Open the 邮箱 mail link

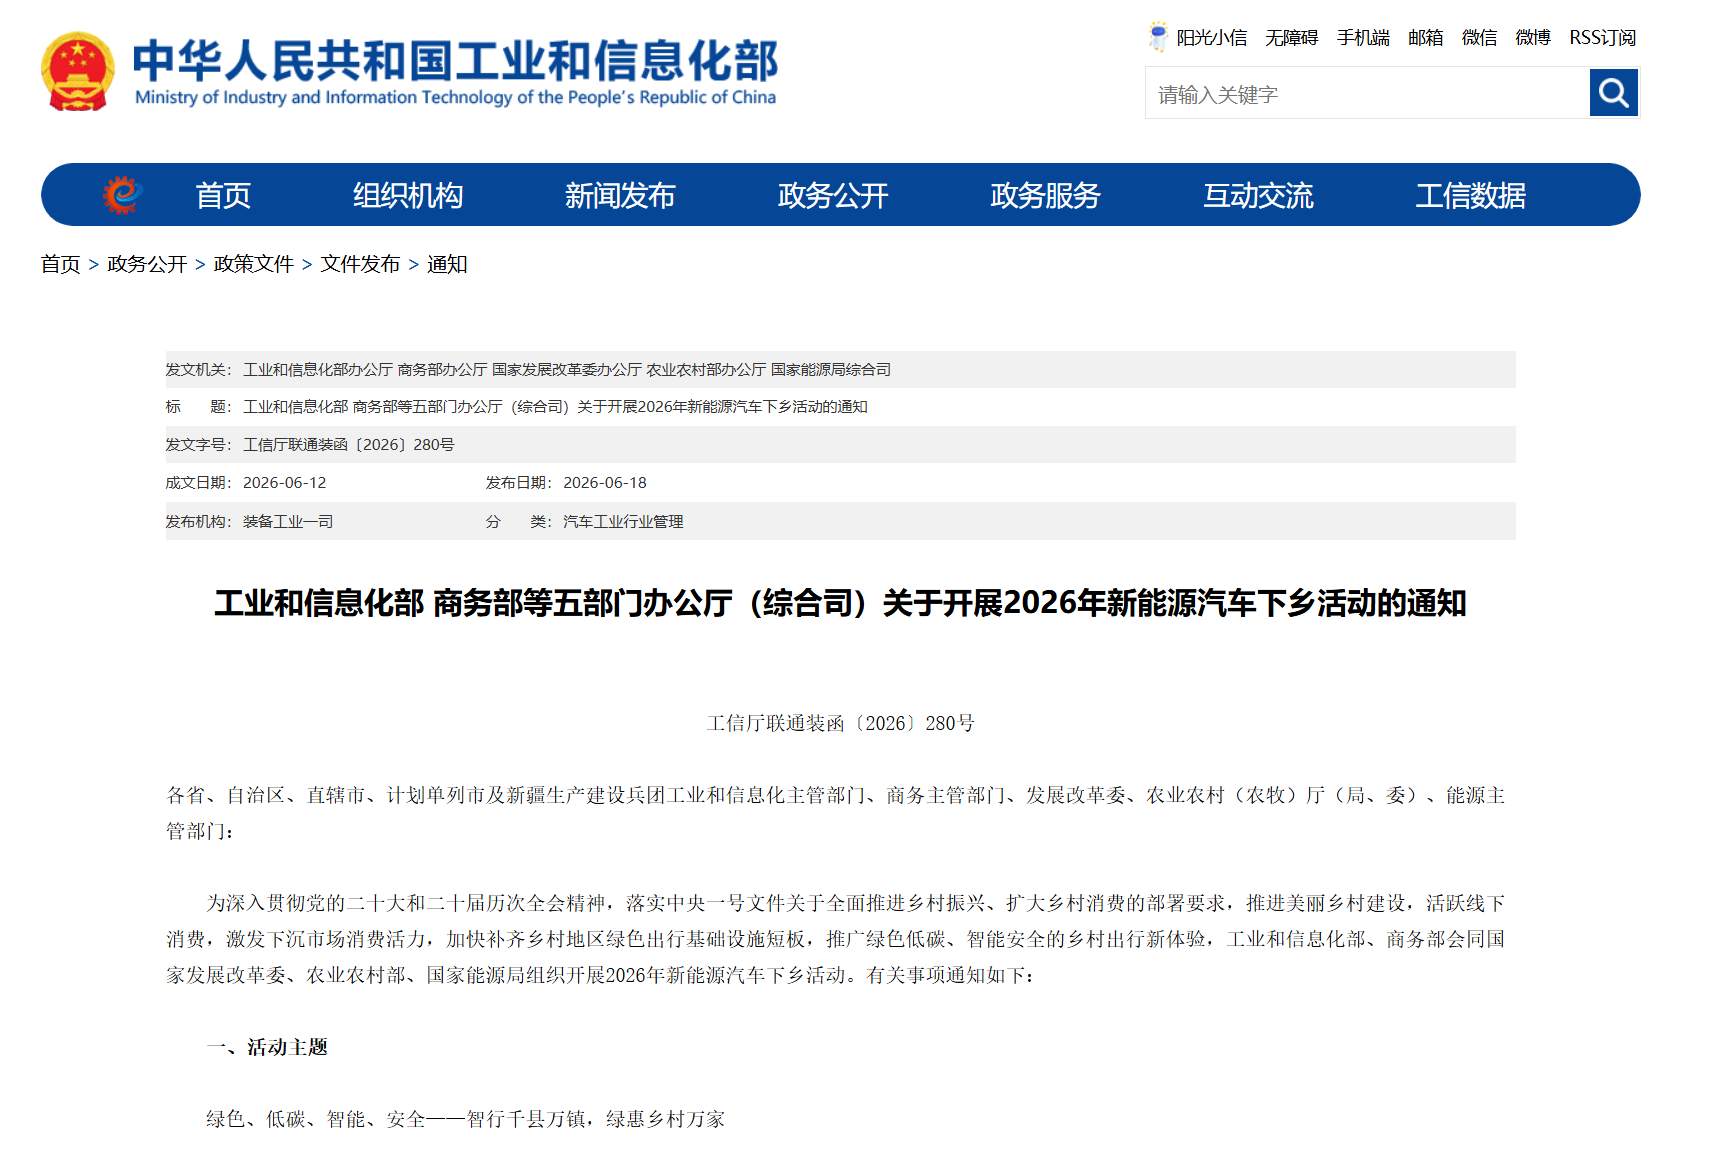pos(1425,38)
